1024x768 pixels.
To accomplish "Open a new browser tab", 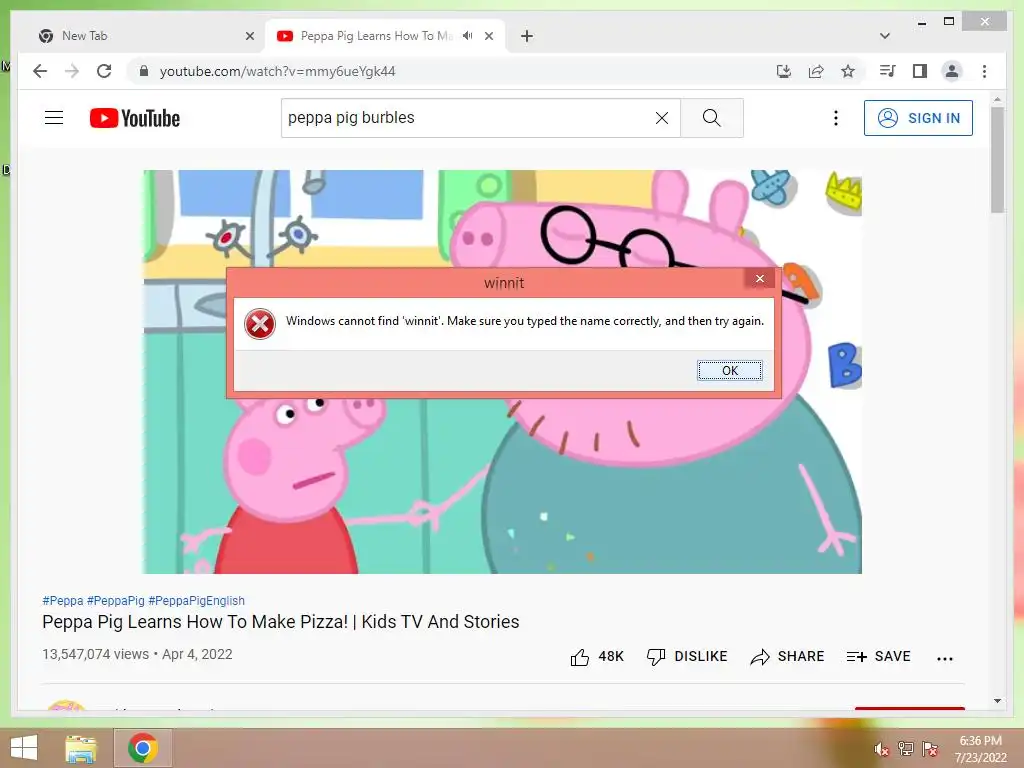I will (527, 36).
